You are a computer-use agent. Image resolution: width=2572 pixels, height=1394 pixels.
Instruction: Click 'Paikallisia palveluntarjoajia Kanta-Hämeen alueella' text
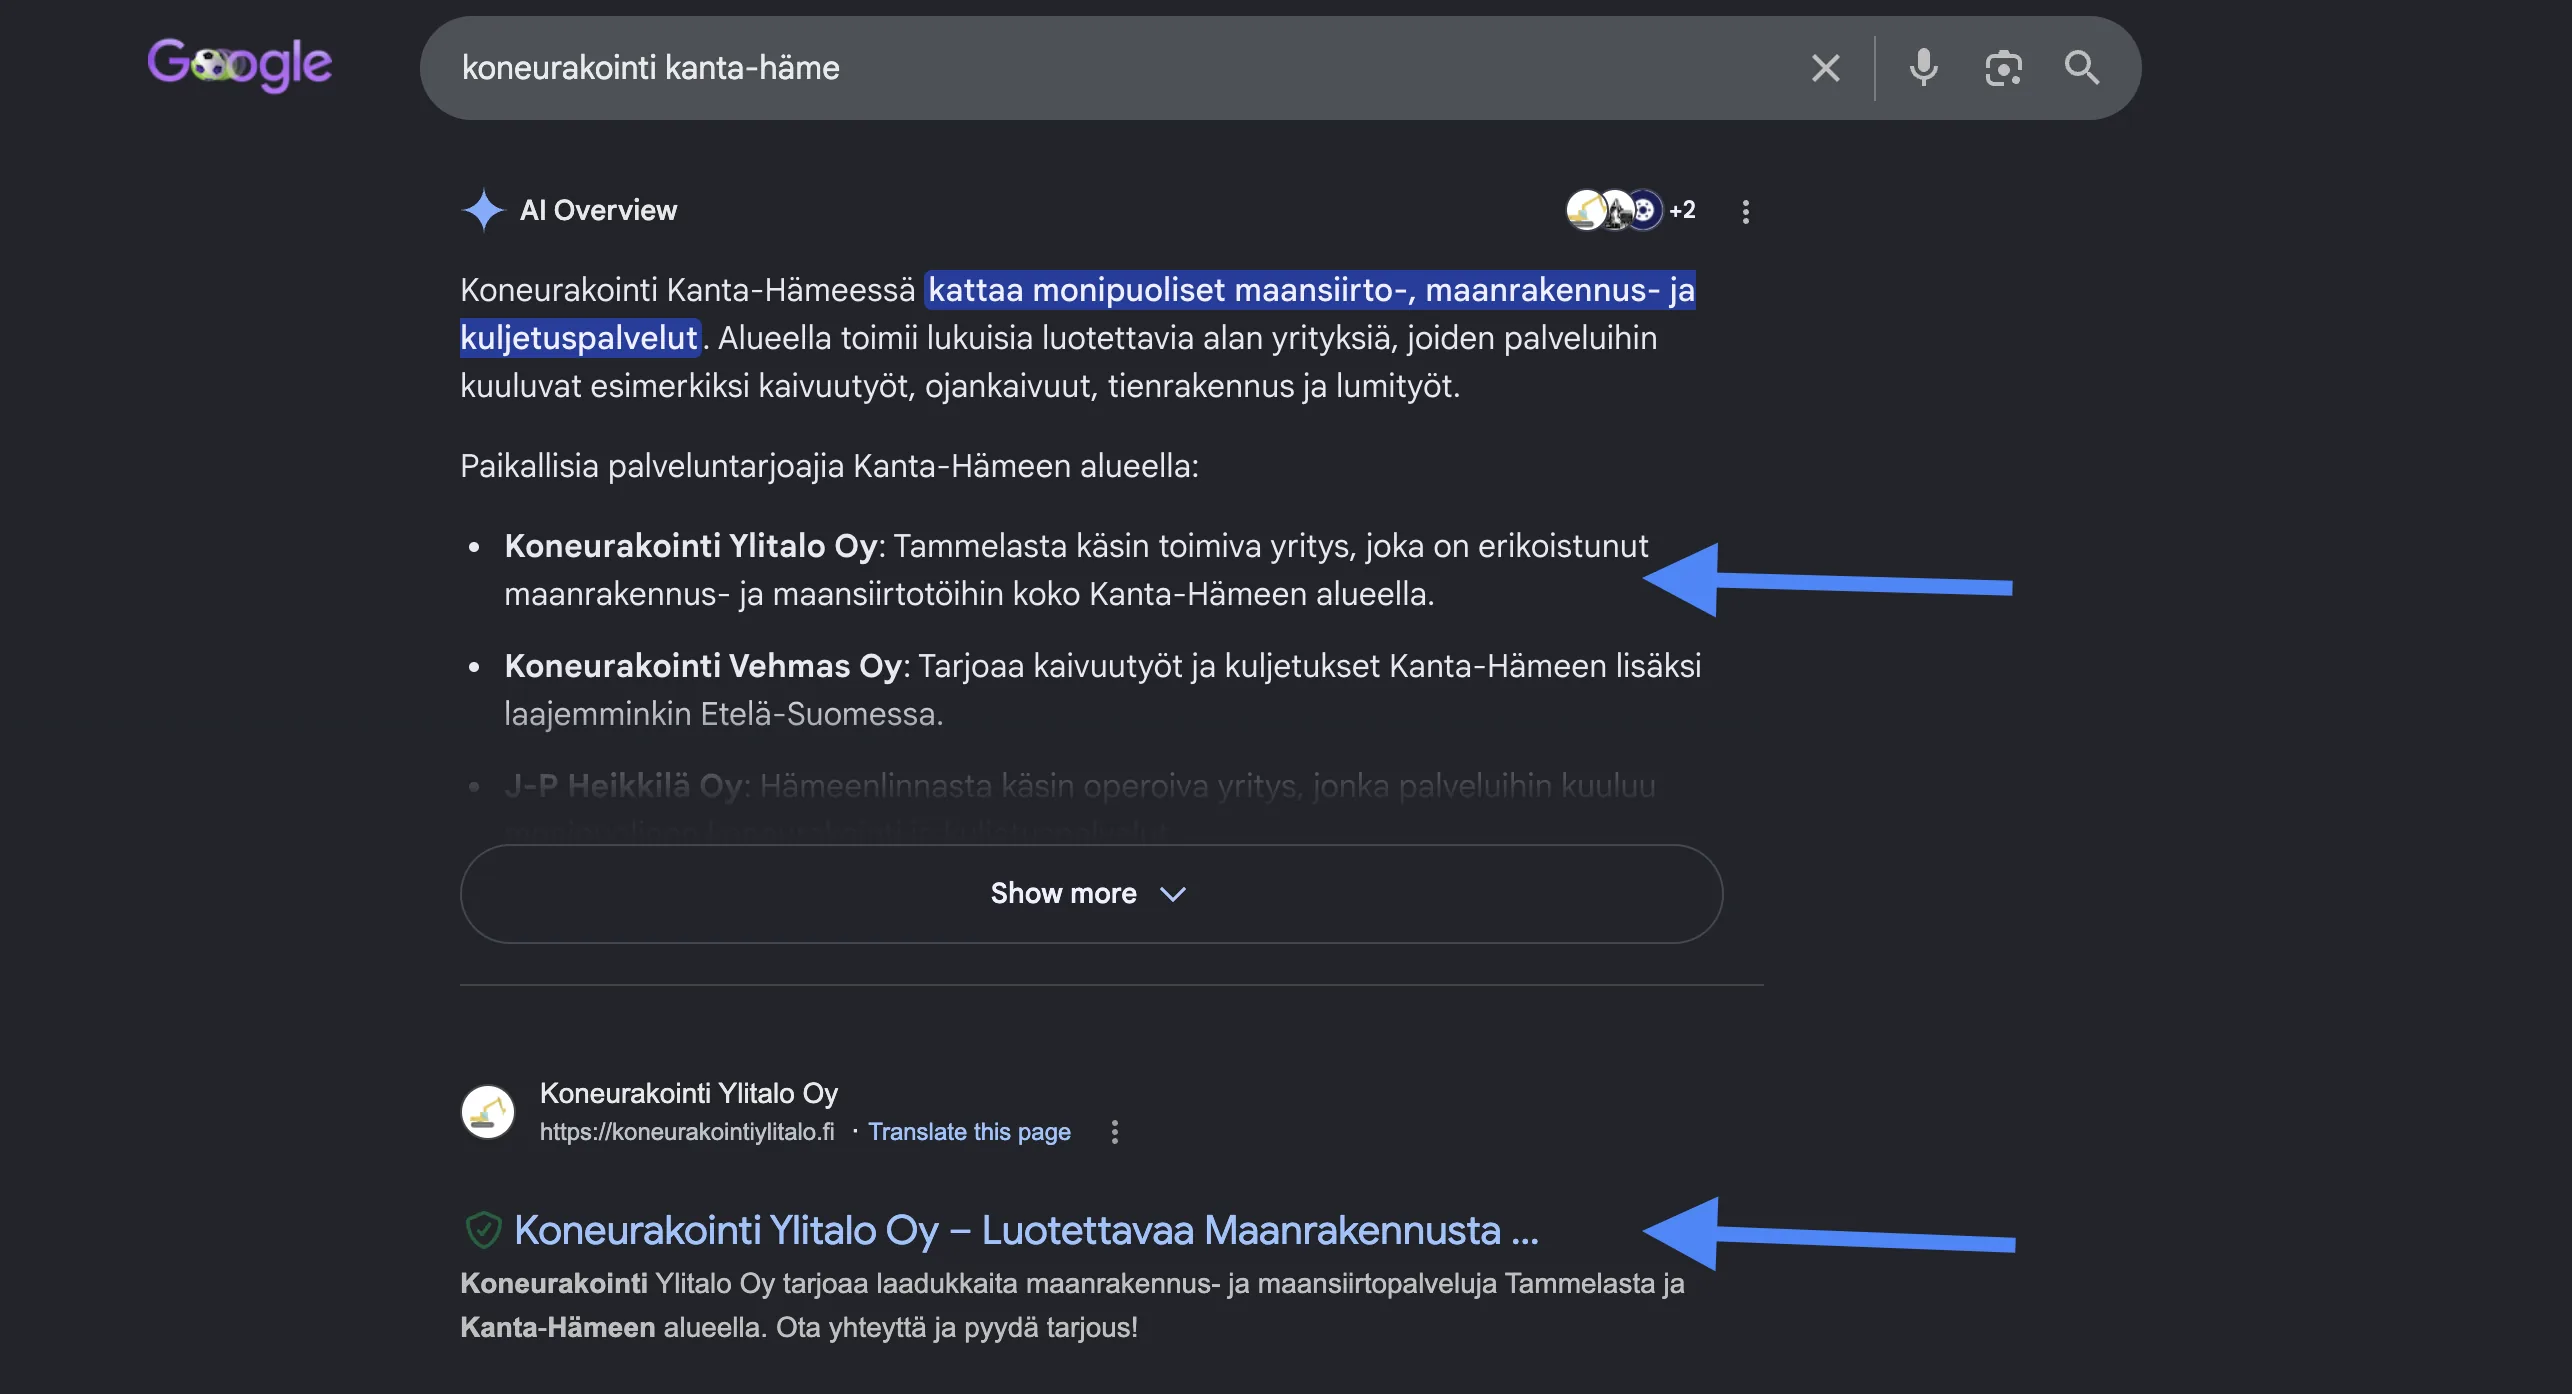(x=829, y=466)
